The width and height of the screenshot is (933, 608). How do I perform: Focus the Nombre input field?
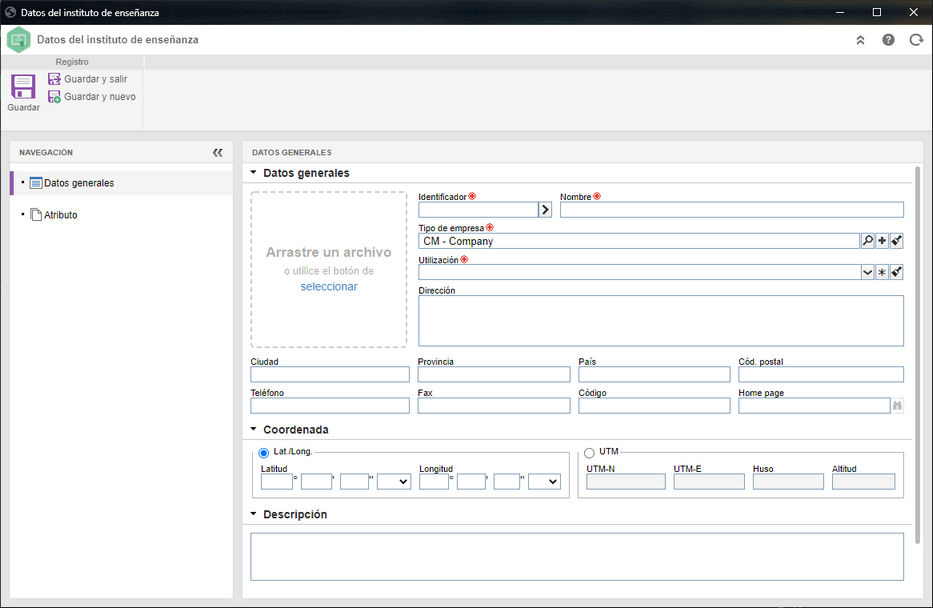point(731,209)
